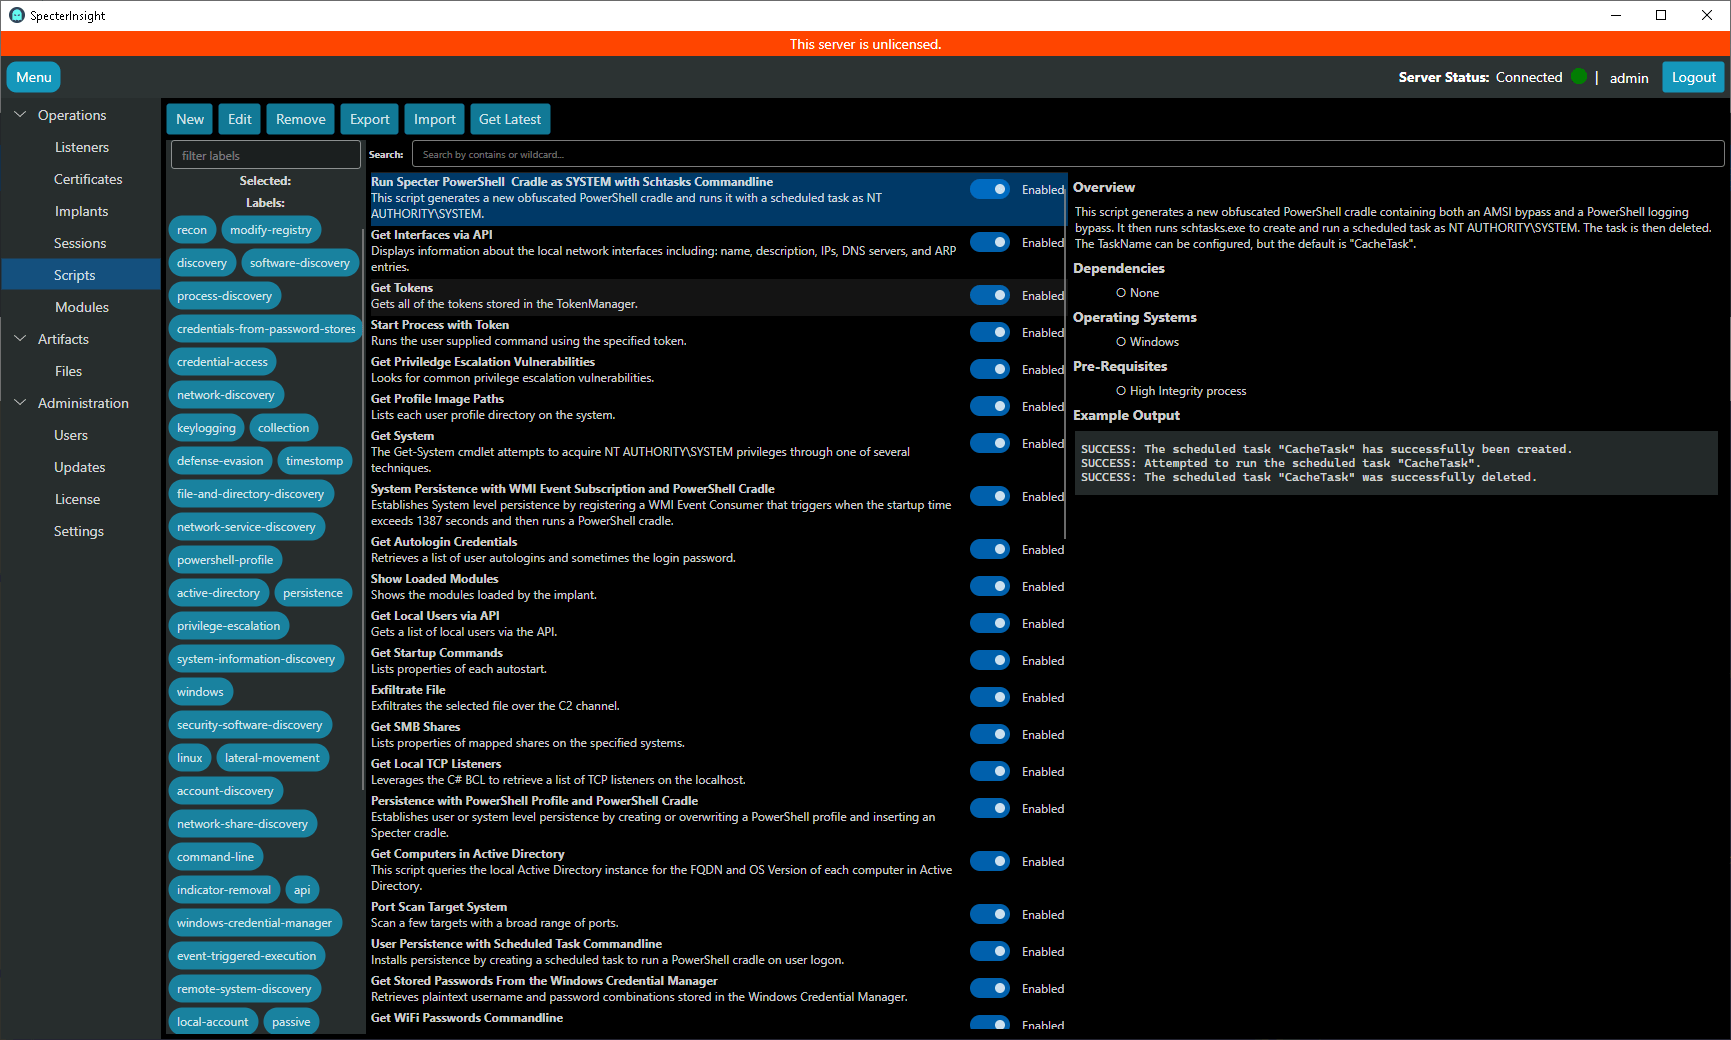Toggle the Get Profile Image Paths switch

coord(990,406)
